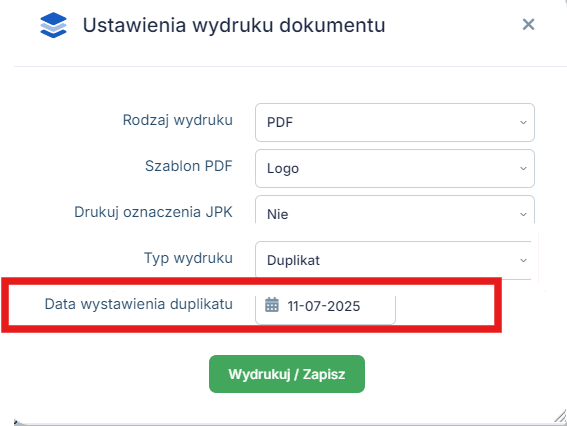Click the chevron arrow of Typ wydruku
567x426 pixels.
click(x=523, y=260)
